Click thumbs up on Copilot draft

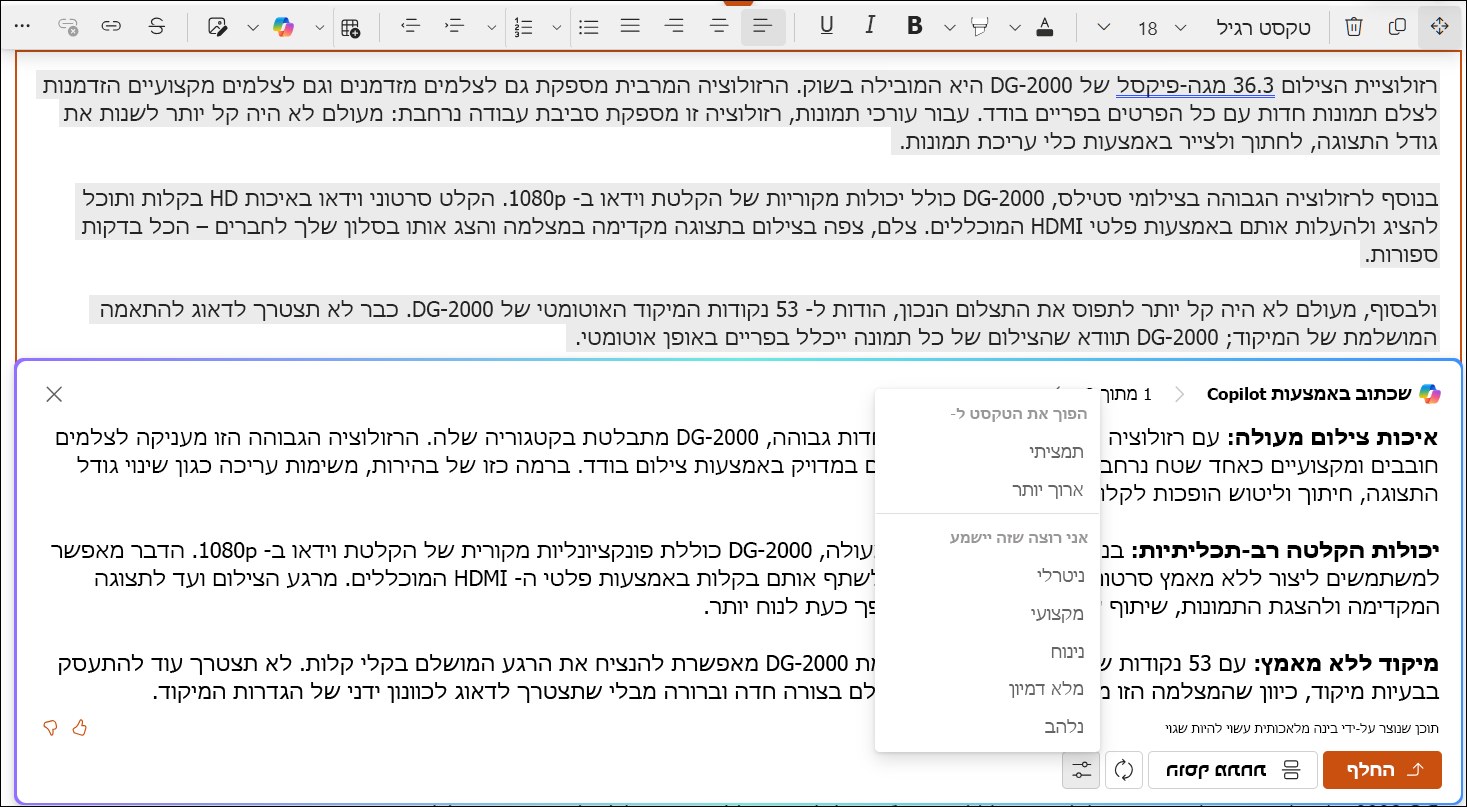coord(80,728)
